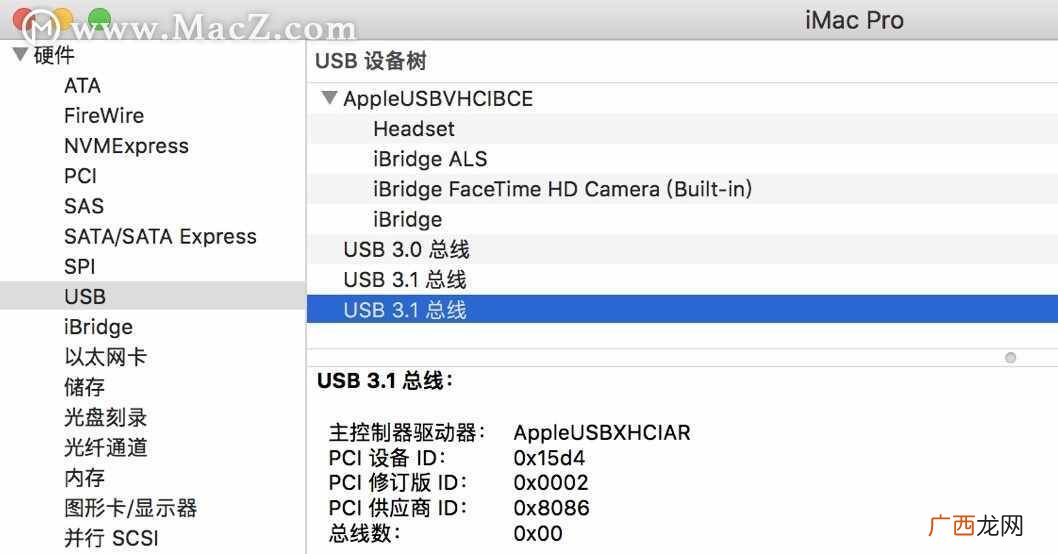Open the 内存 memory section
Viewport: 1058px width, 554px height.
tap(84, 478)
